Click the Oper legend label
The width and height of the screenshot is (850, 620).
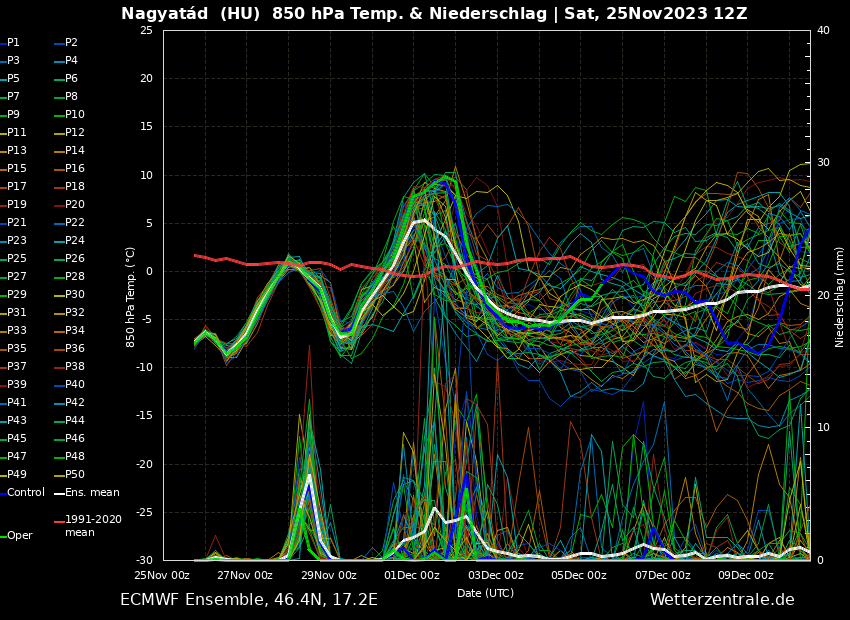(x=20, y=536)
